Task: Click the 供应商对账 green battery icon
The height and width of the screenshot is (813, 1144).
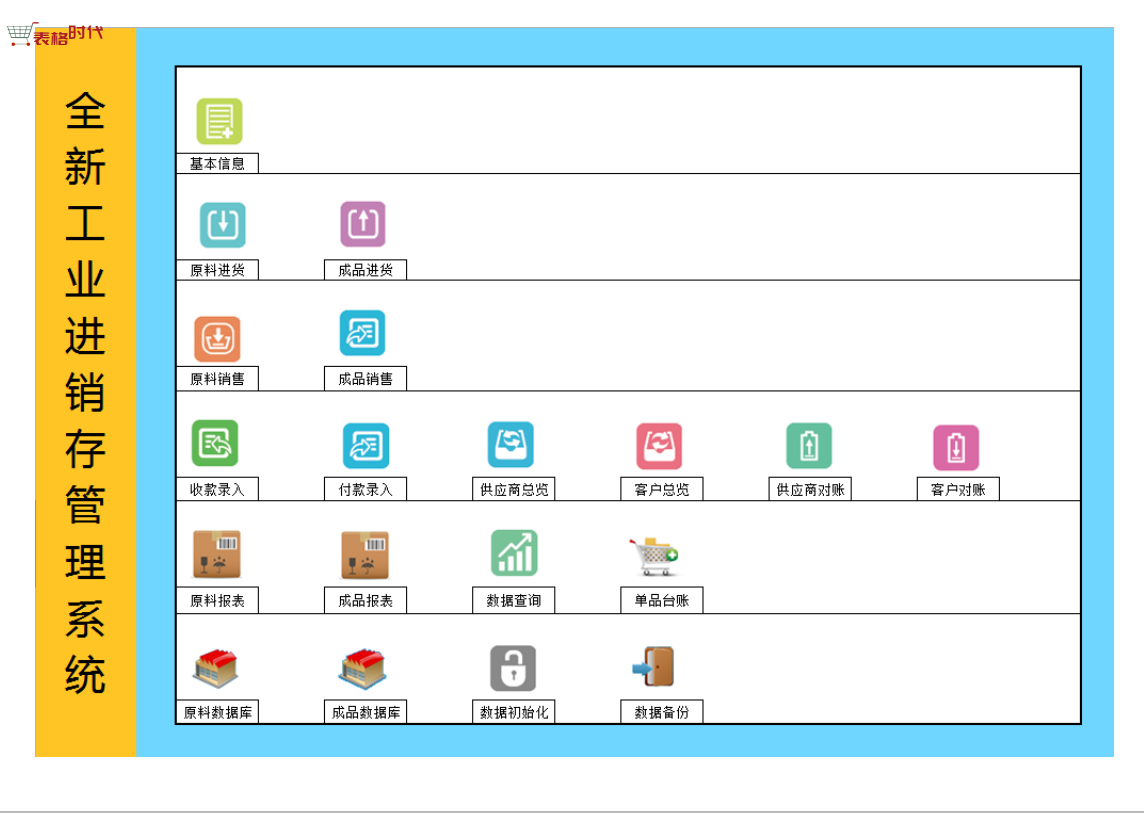Action: (x=809, y=446)
